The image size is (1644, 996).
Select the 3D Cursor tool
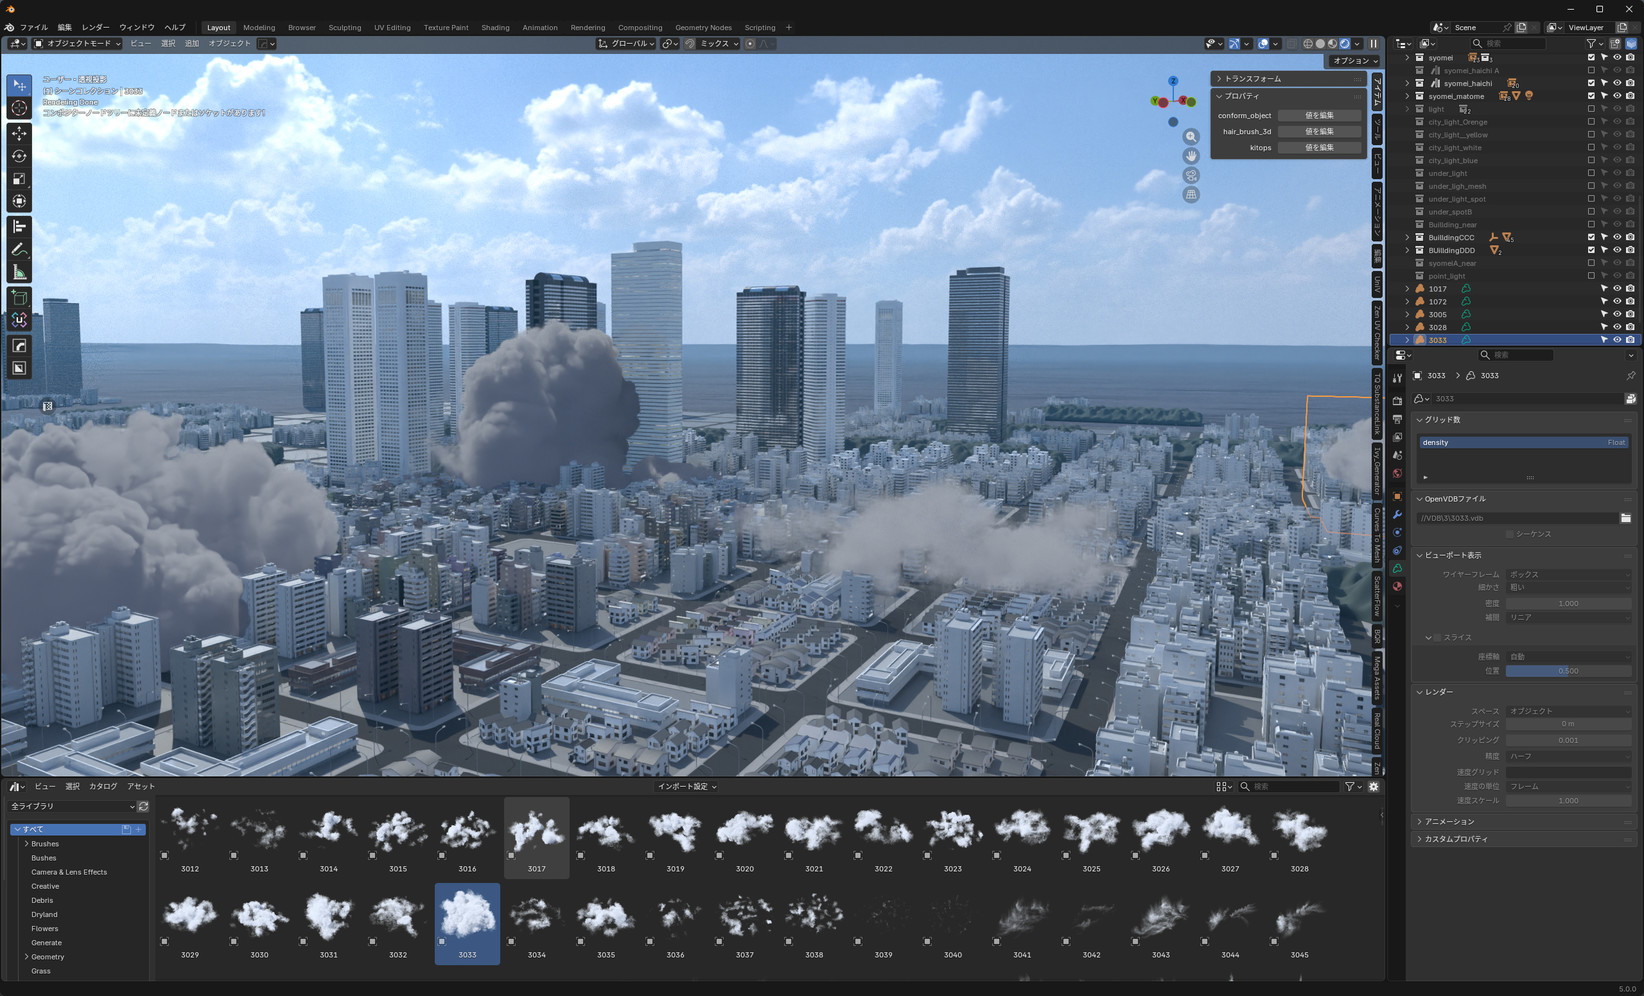click(19, 108)
